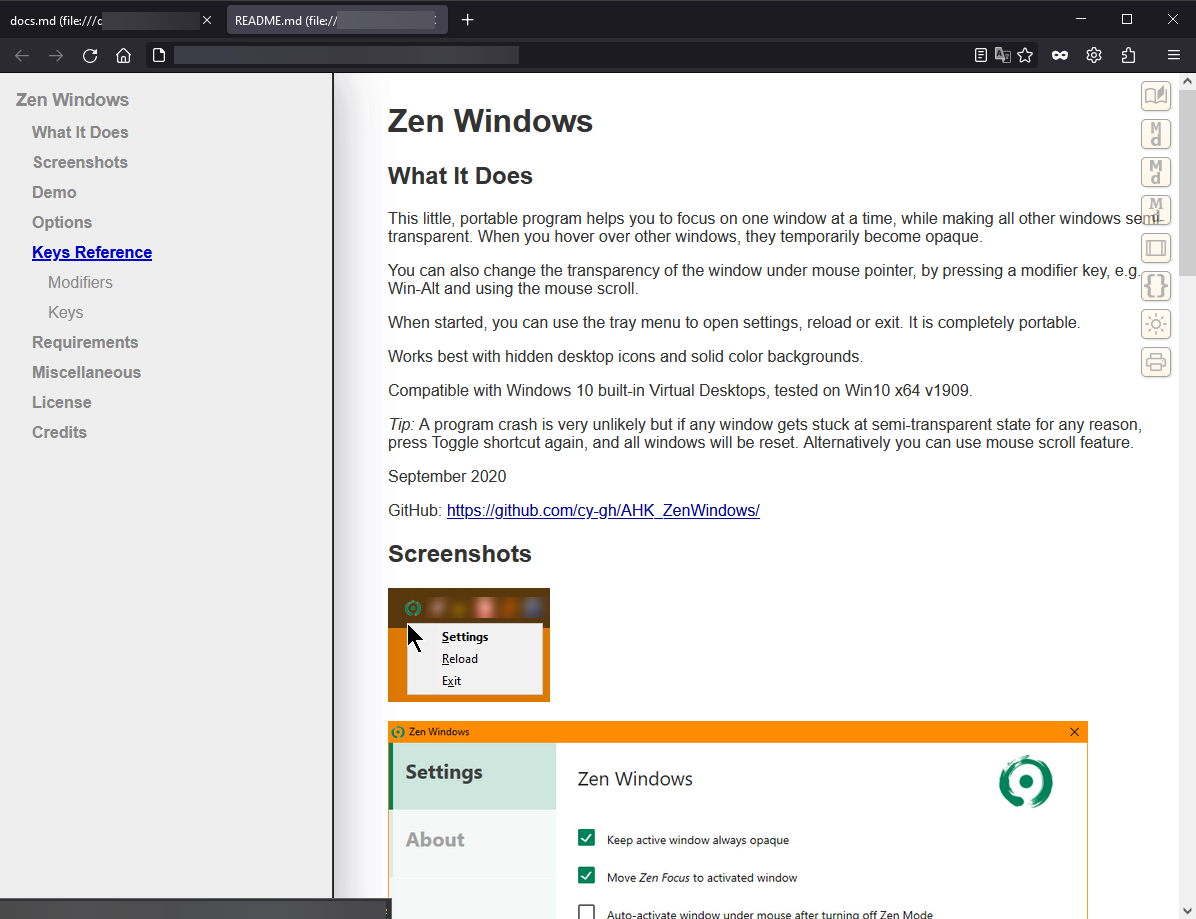Open Options in the sidebar outline
Screen dimensions: 1196x919
[x=62, y=223]
